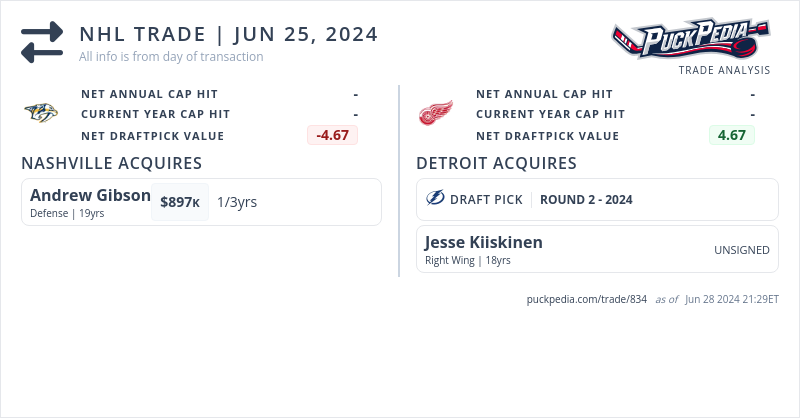Image resolution: width=800 pixels, height=418 pixels.
Task: Click the Detroit Acquires heading
Action: pyautogui.click(x=496, y=163)
